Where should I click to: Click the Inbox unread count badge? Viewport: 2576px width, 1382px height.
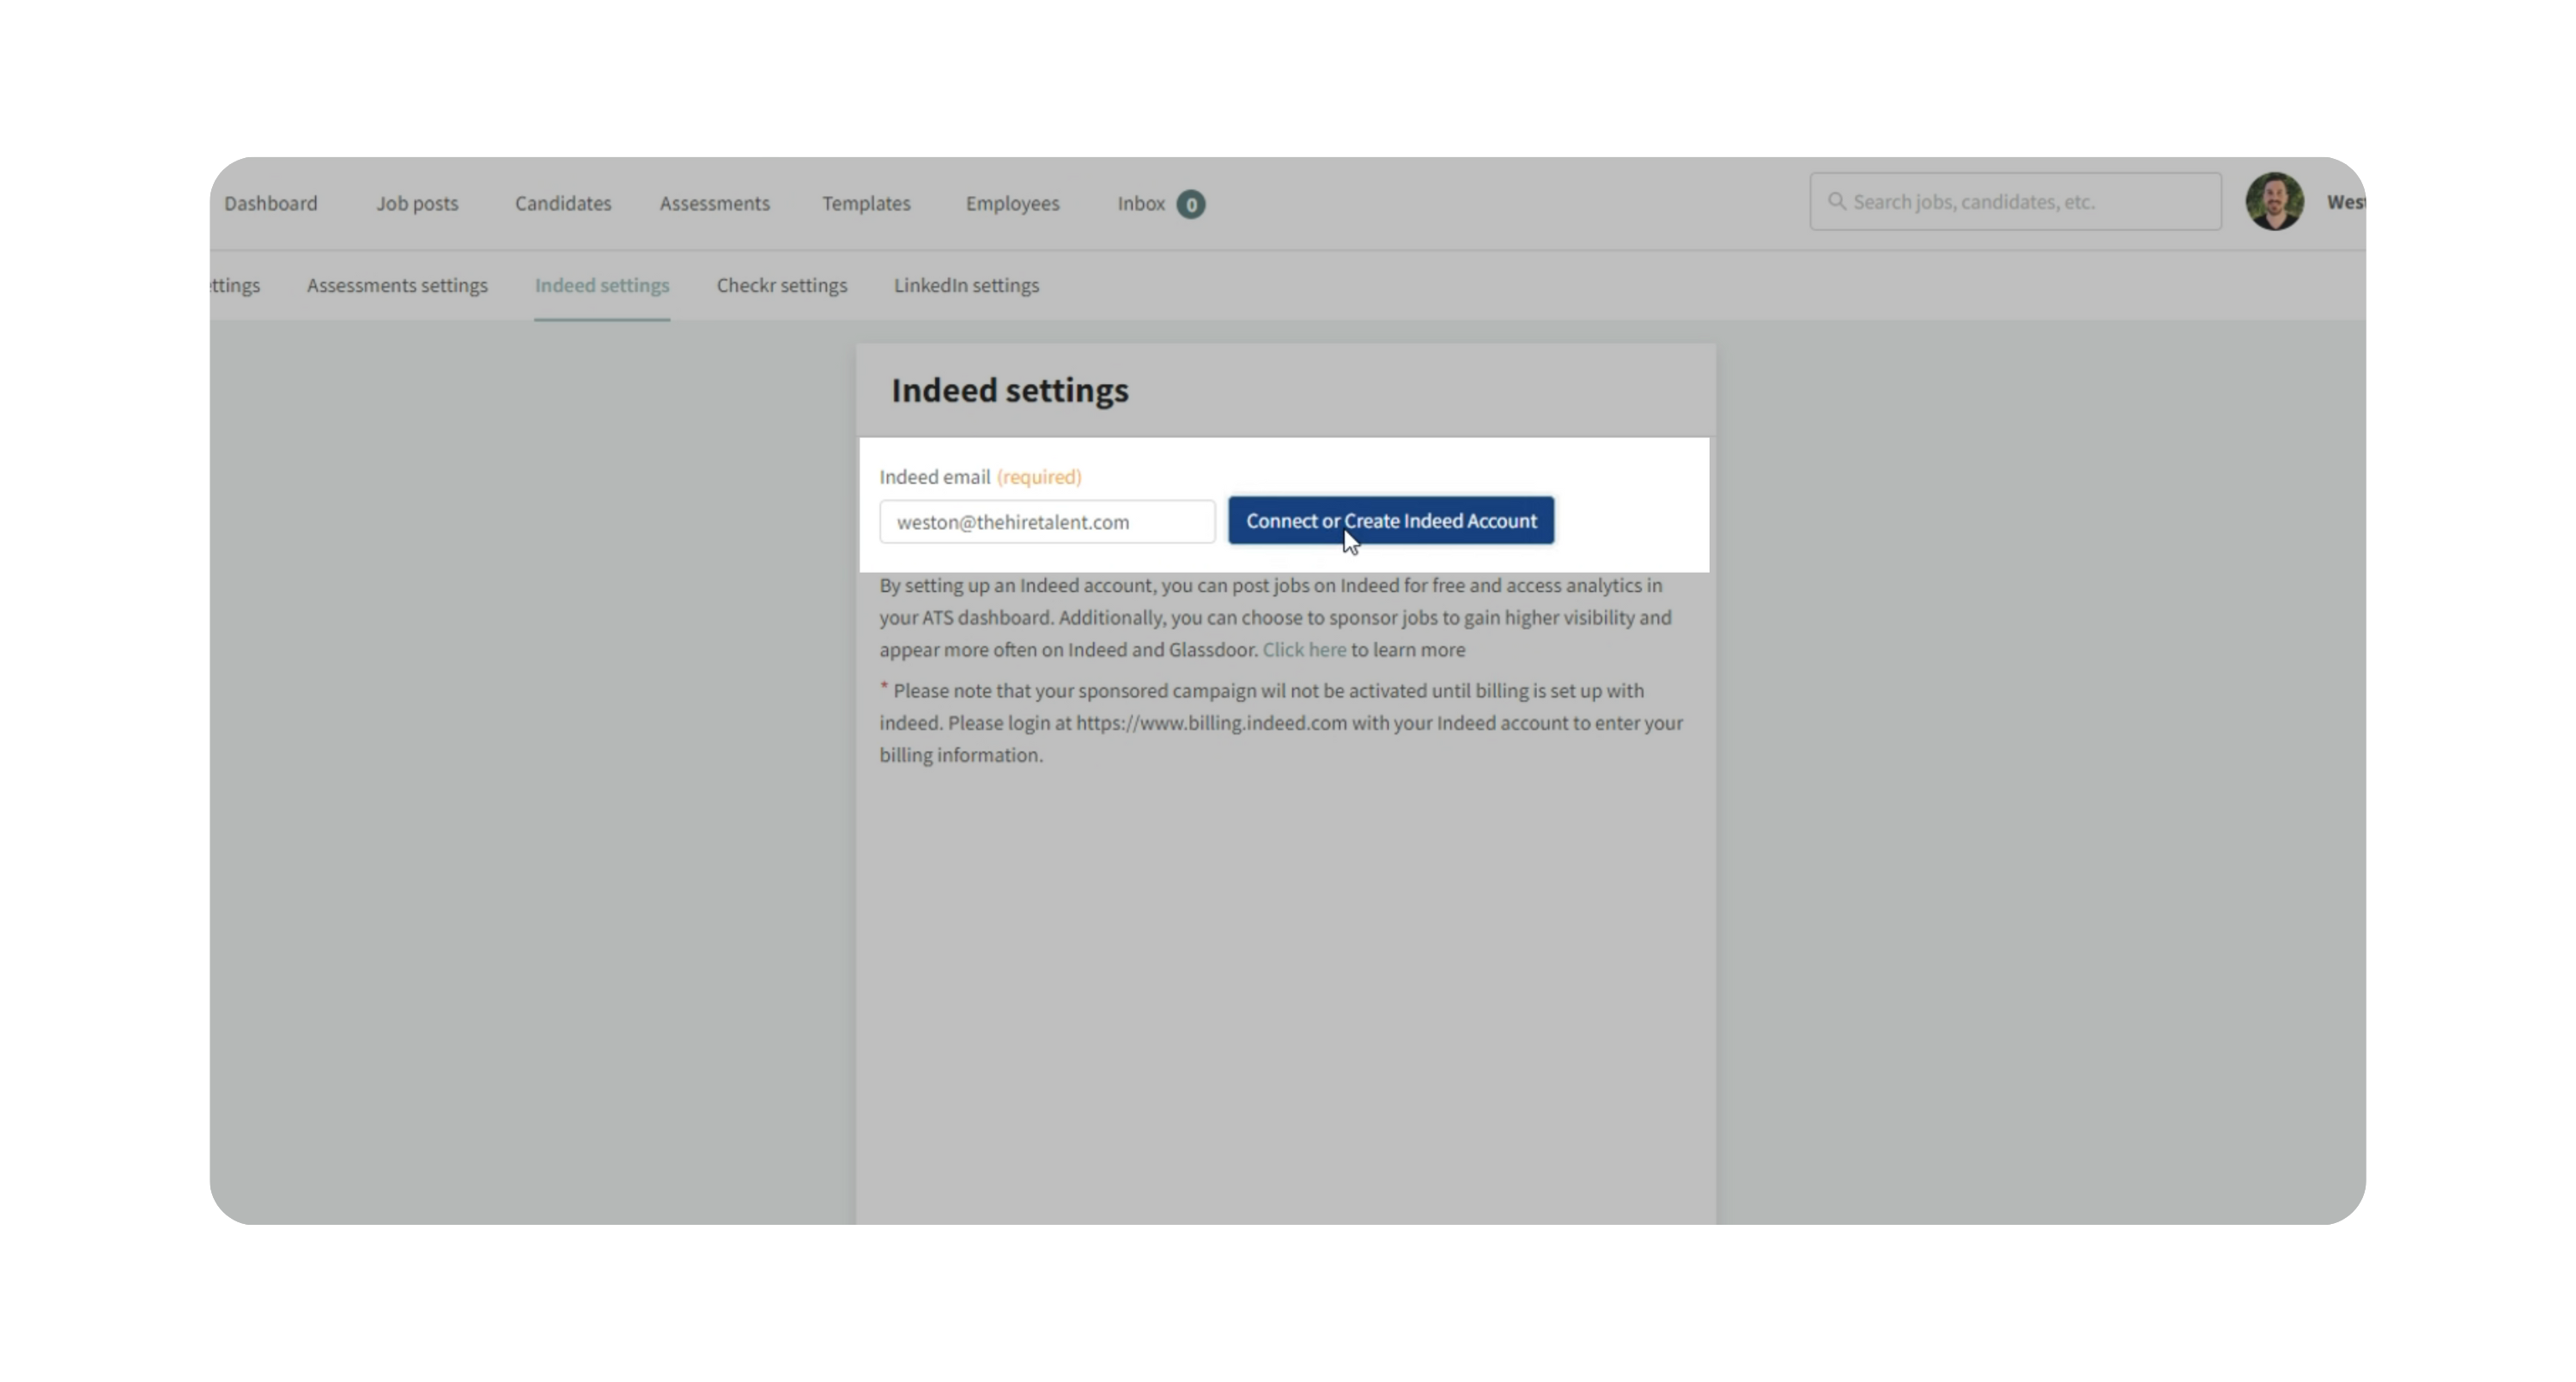(x=1190, y=204)
